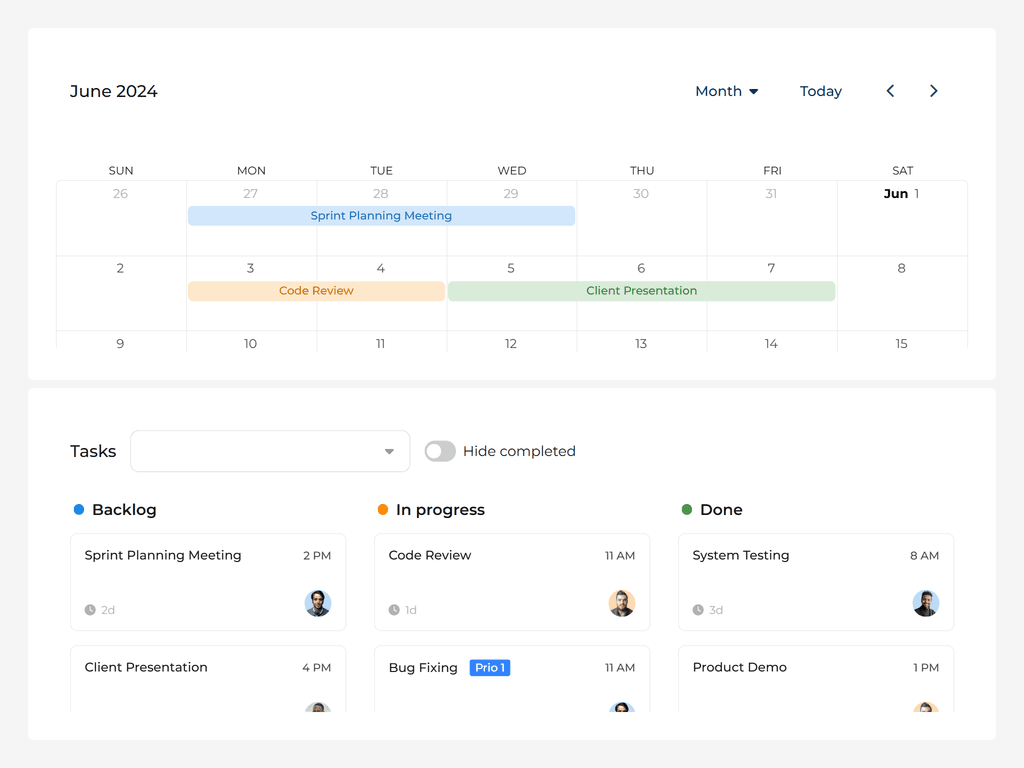Click the Sprint Planning Meeting event bar
The image size is (1024, 768).
click(x=381, y=215)
